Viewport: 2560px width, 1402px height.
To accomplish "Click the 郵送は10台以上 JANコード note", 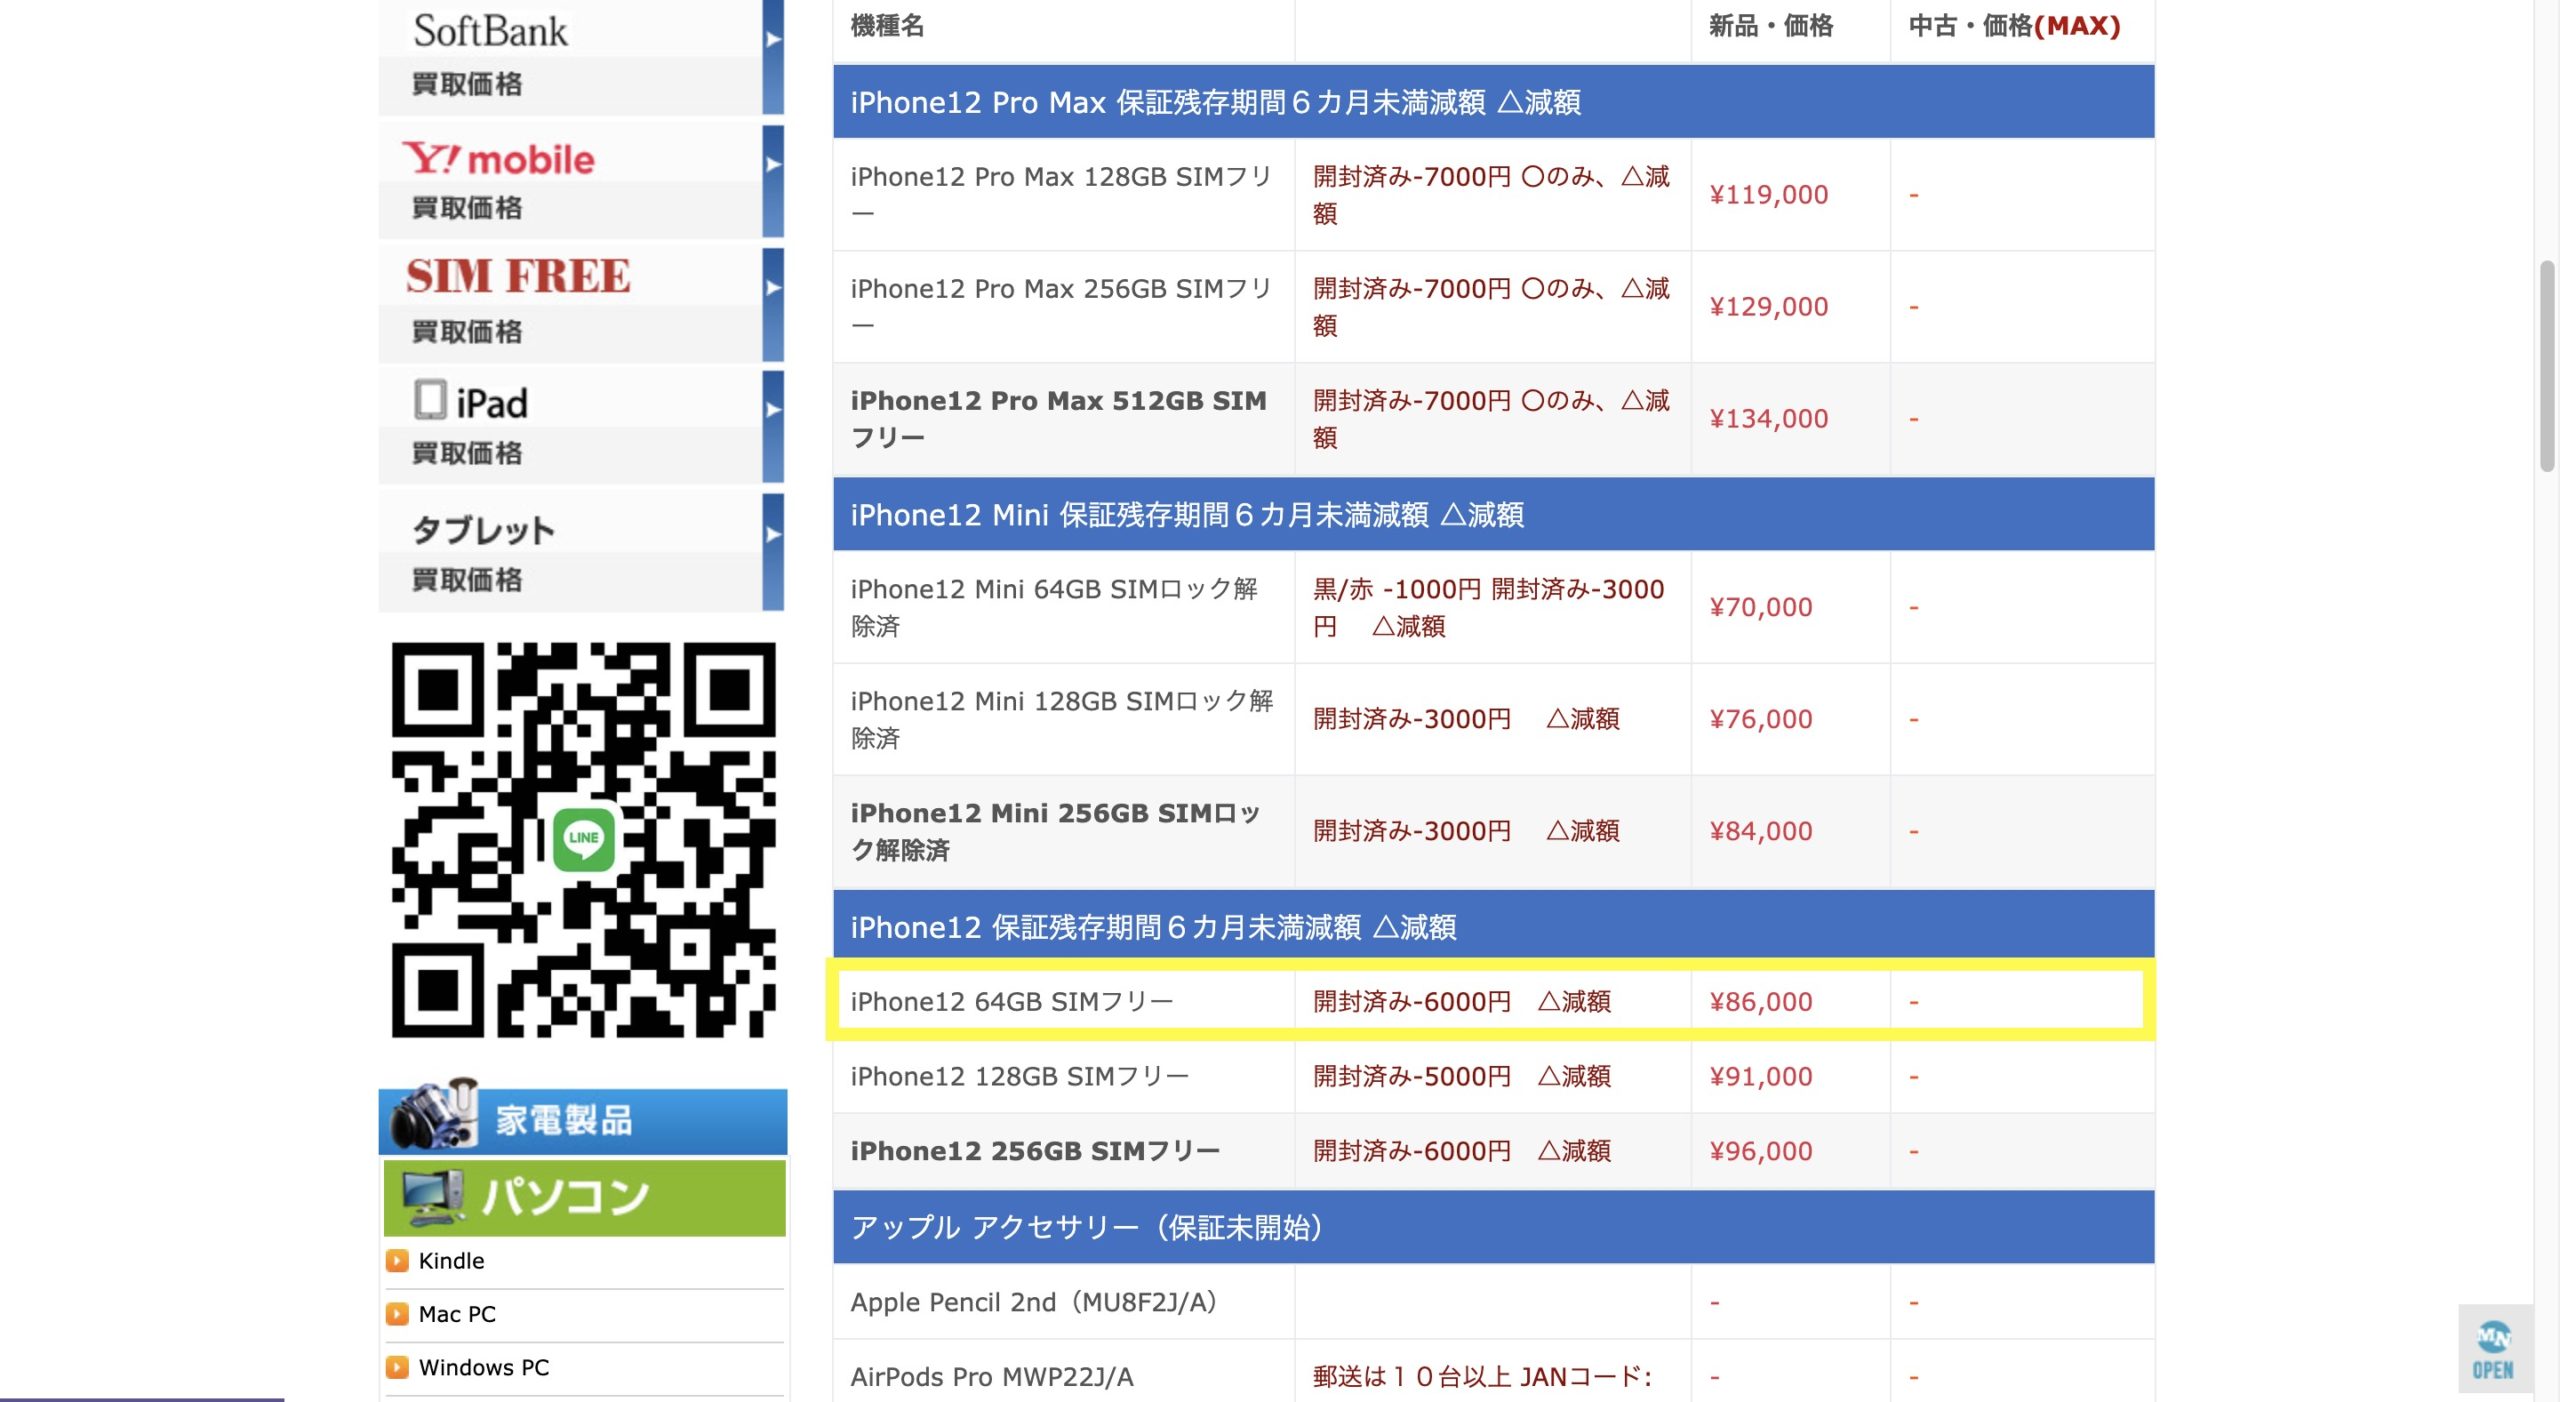I will [x=1482, y=1377].
